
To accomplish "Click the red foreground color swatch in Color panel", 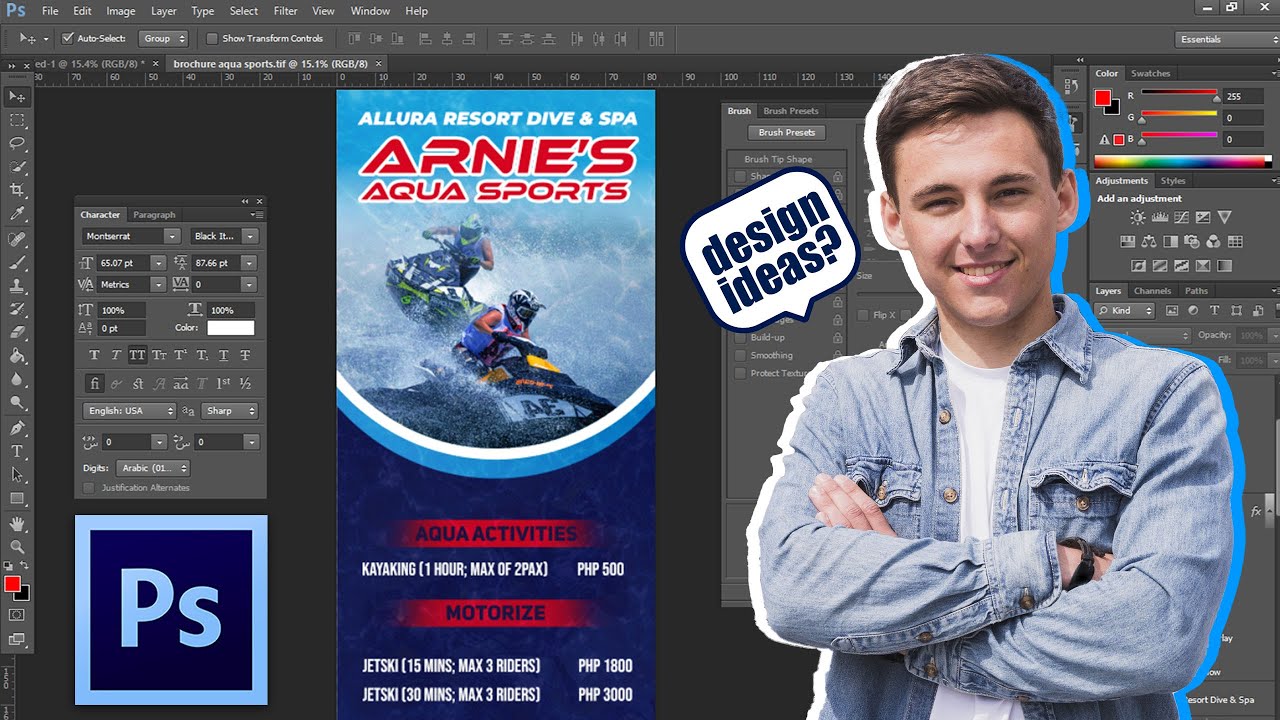I will click(x=1102, y=98).
